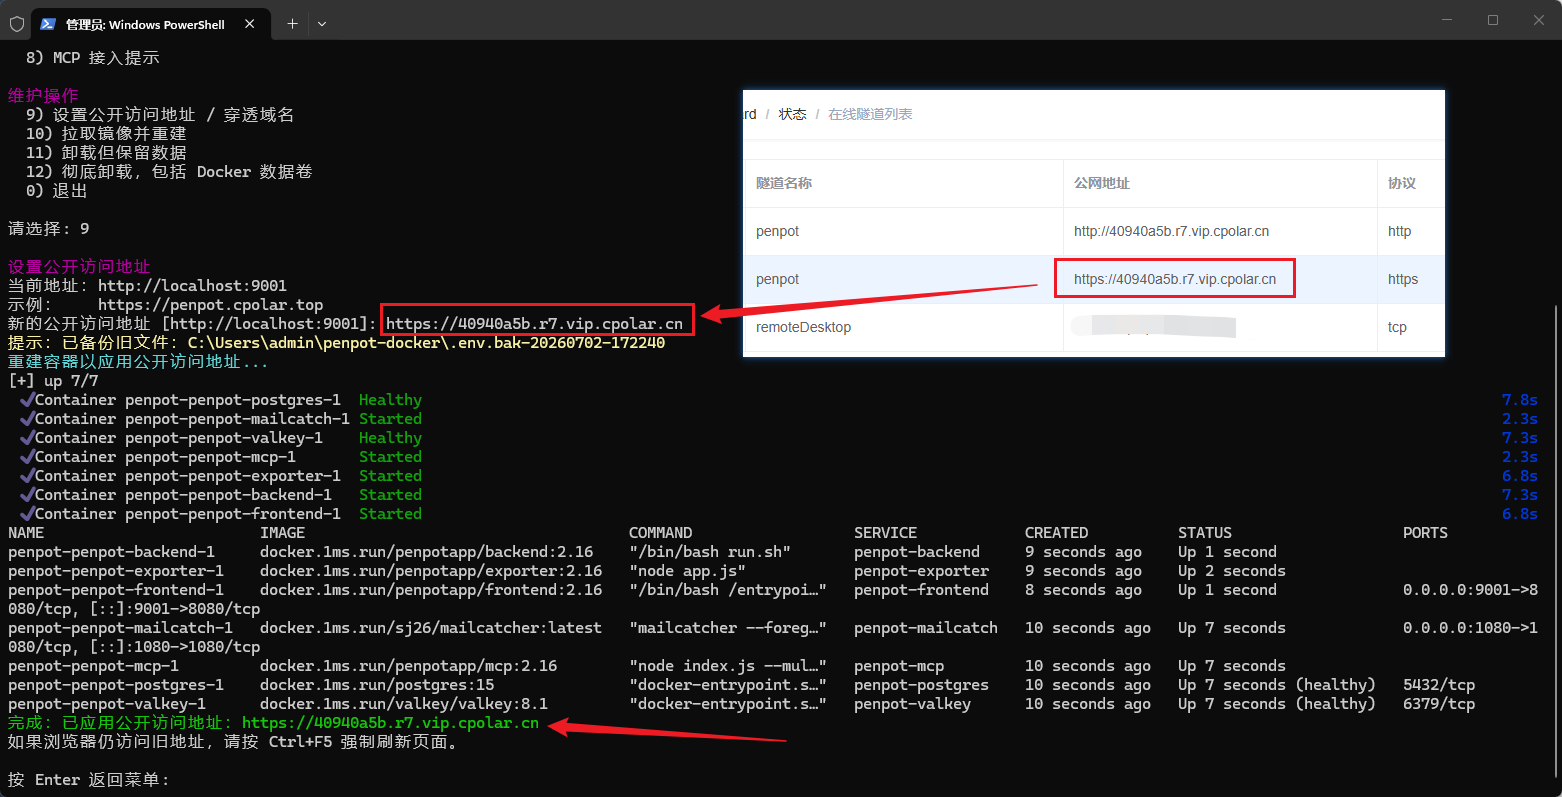This screenshot has height=797, width=1562.
Task: Click the penpot-frontend service name
Action: pos(921,590)
